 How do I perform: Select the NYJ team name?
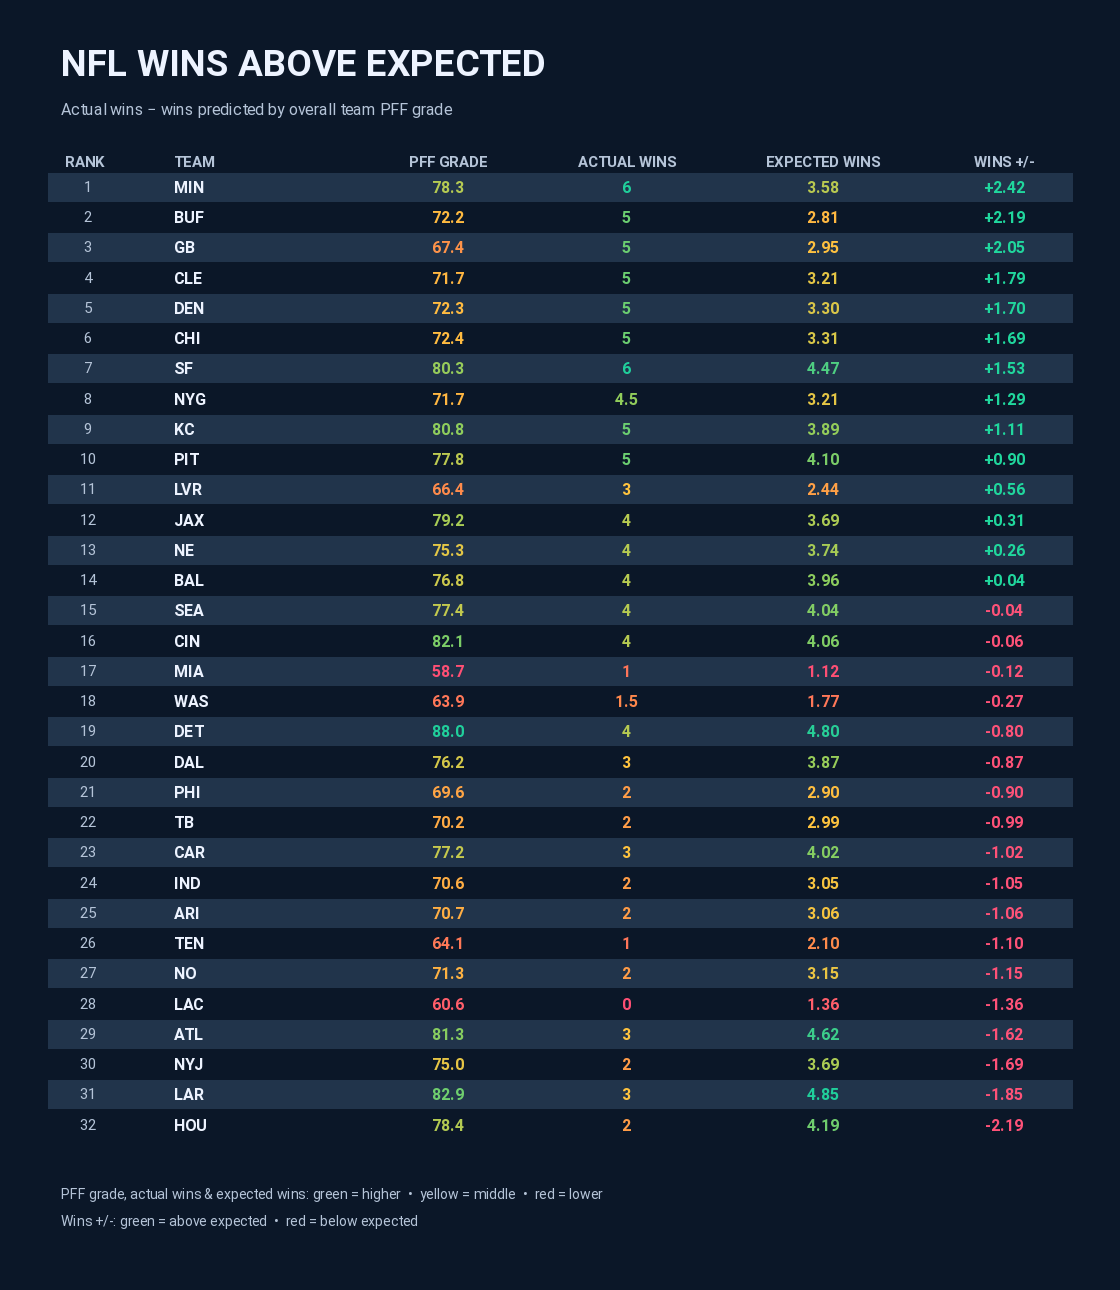[x=189, y=1064]
